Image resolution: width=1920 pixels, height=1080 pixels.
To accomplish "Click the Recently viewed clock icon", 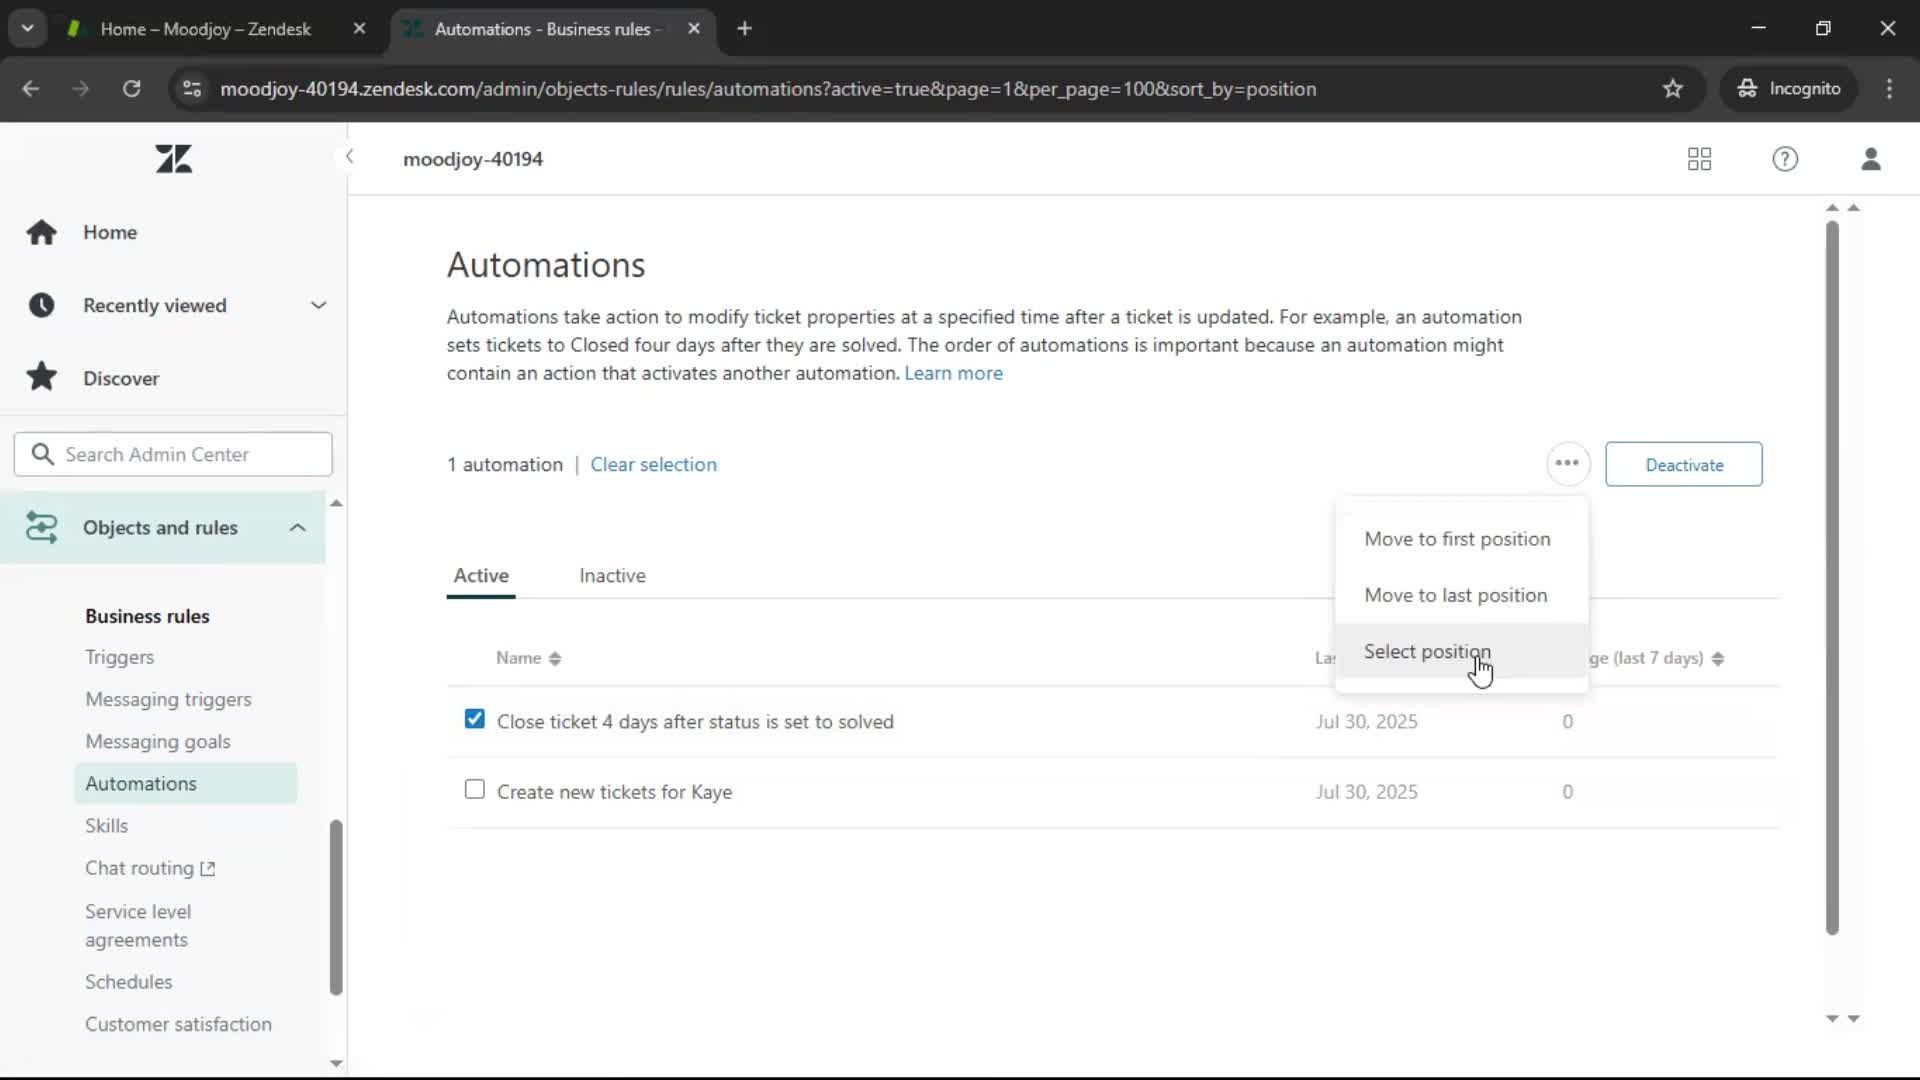I will click(41, 305).
